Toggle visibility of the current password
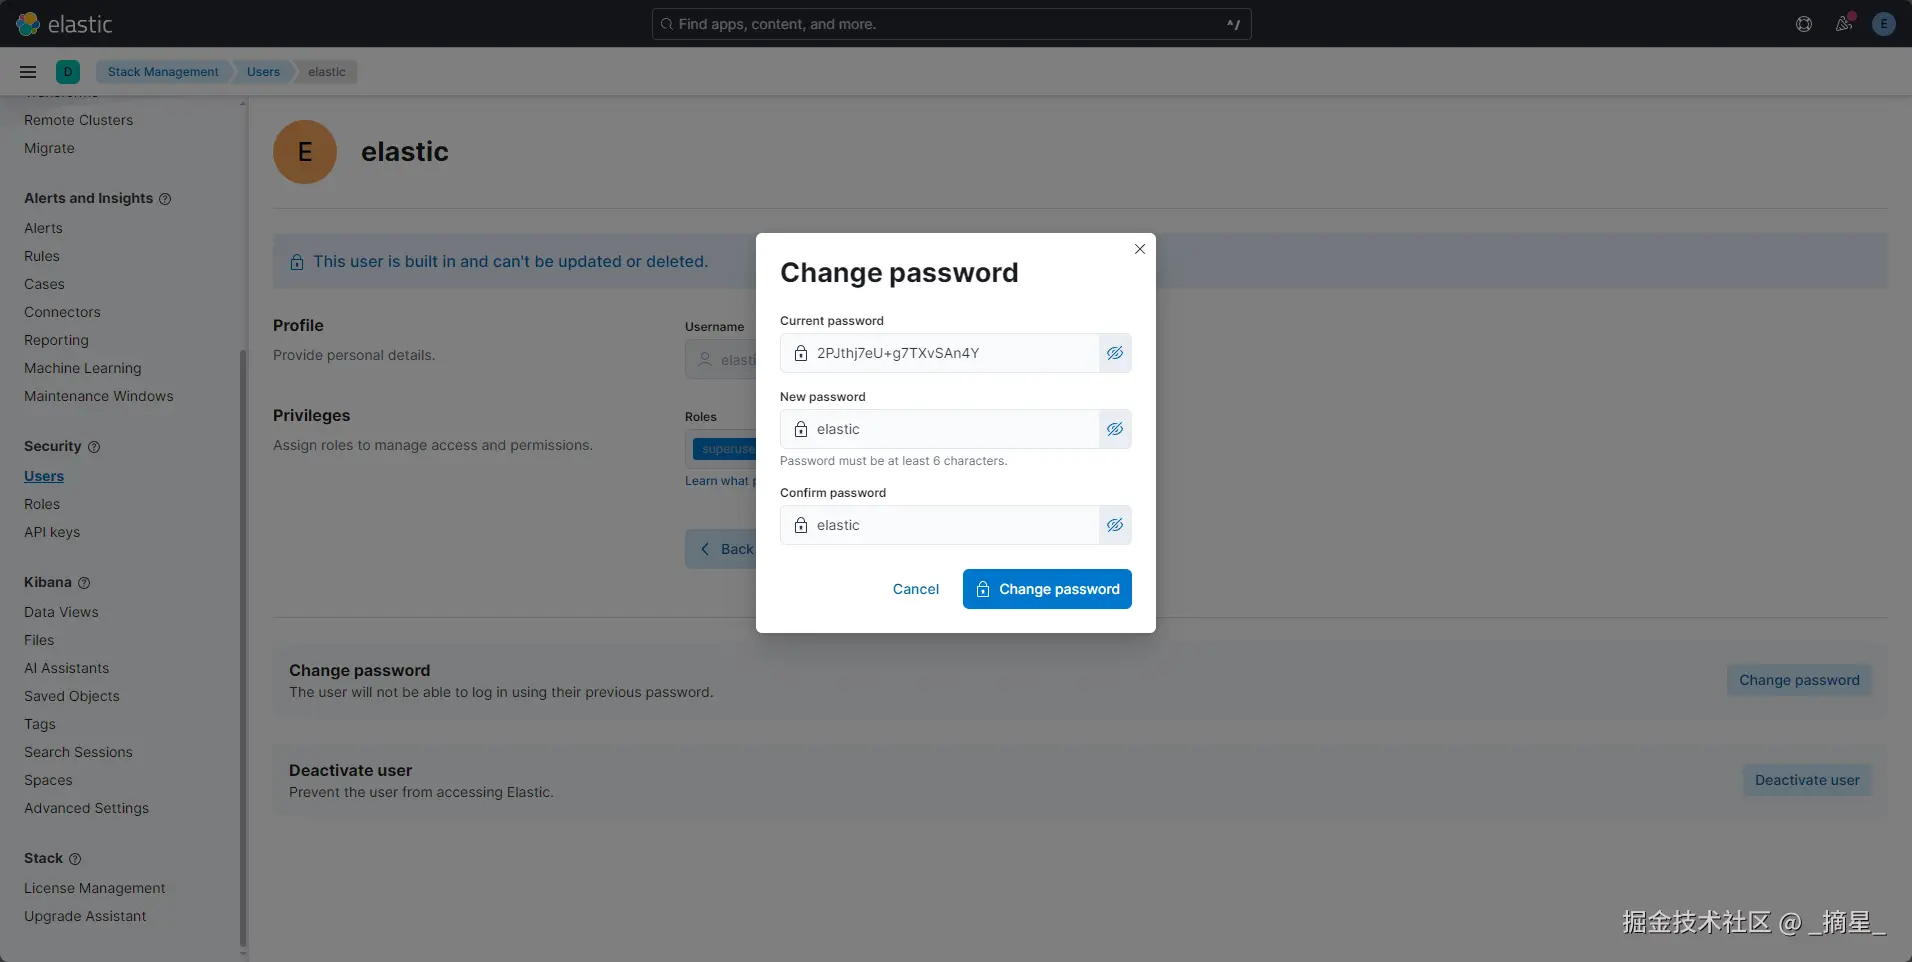 [1115, 353]
